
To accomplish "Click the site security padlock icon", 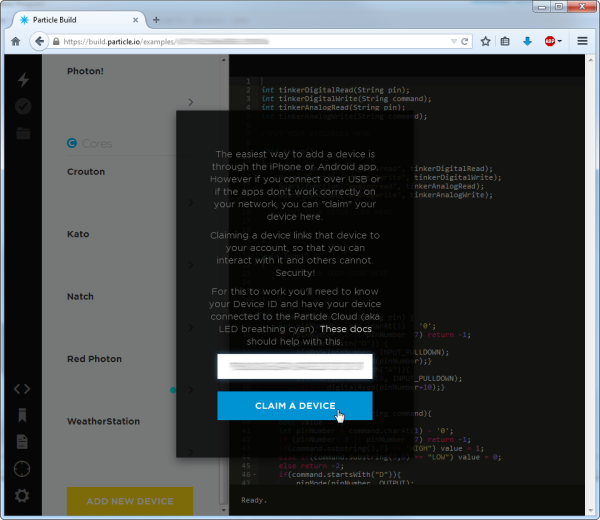I will 56,41.
